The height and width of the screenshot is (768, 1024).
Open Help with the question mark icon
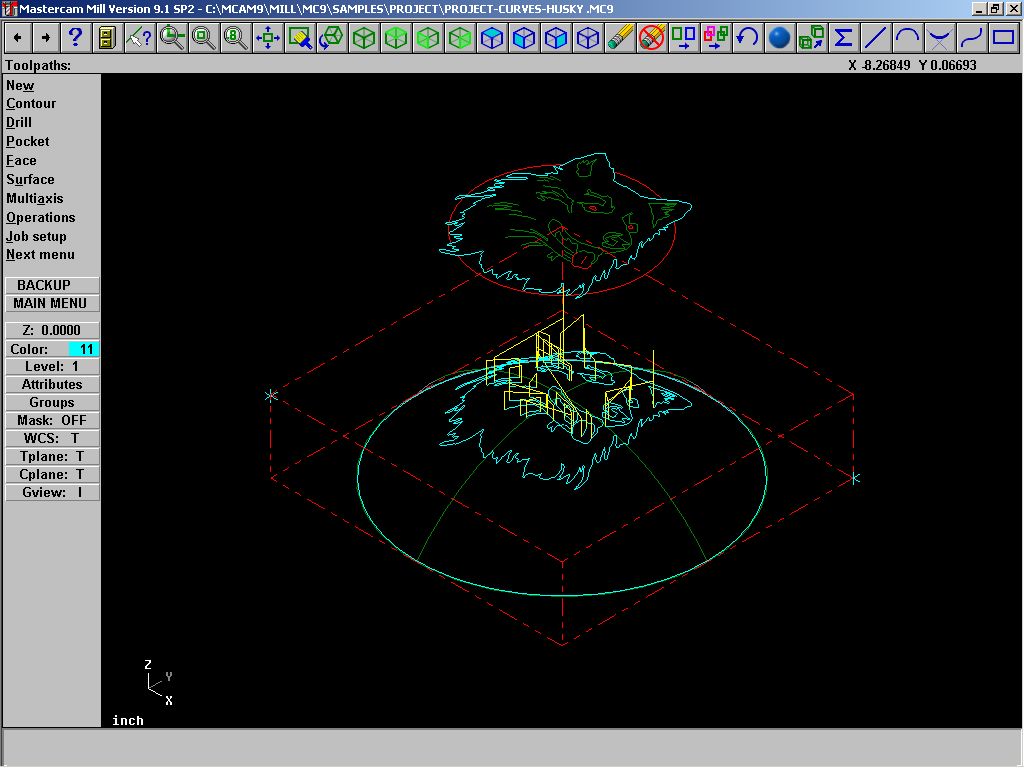point(75,38)
